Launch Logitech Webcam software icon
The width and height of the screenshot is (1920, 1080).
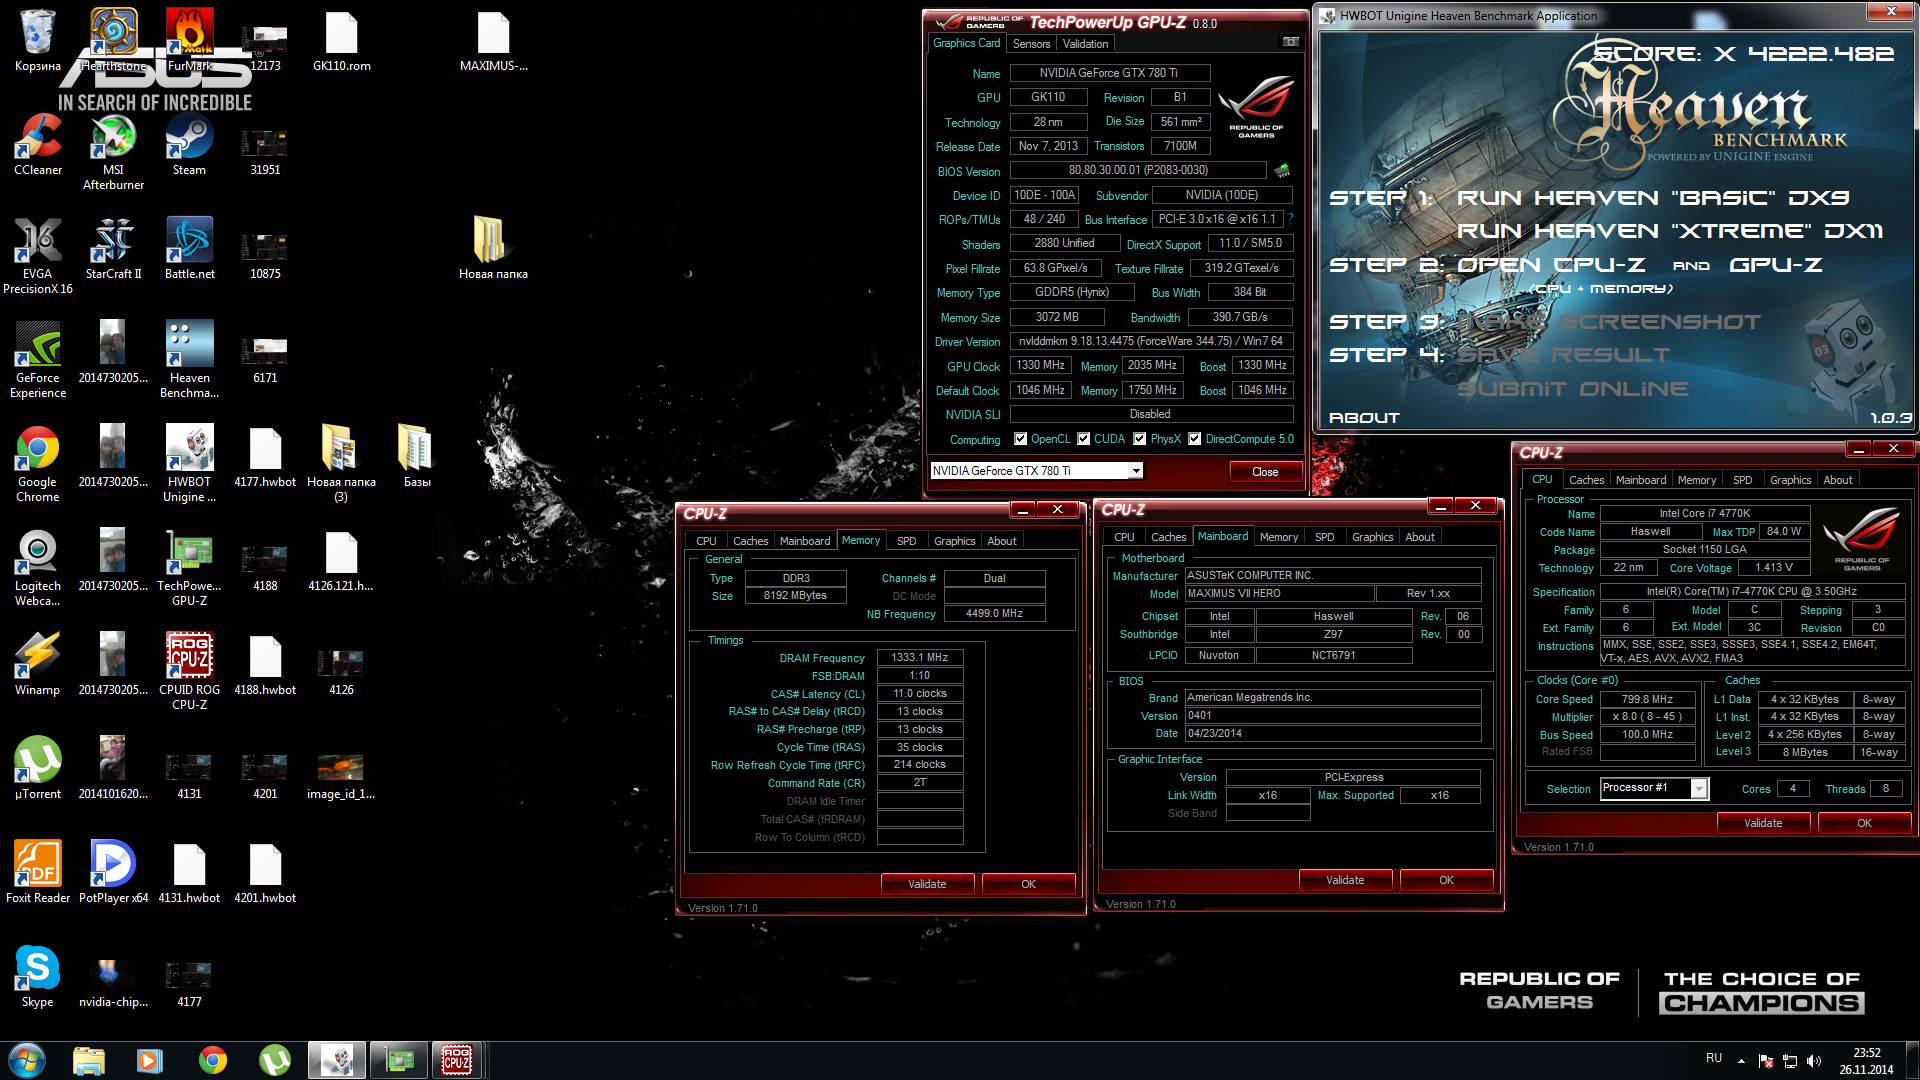point(38,568)
